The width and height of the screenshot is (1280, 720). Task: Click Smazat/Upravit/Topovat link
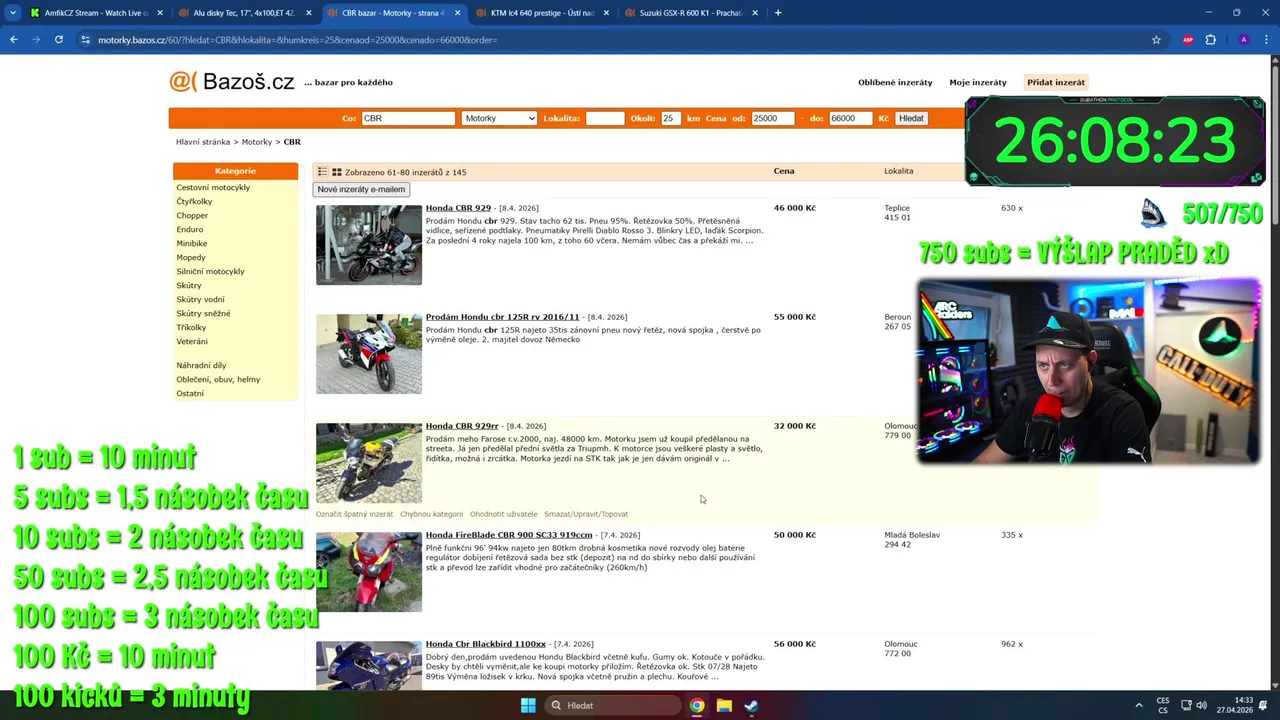tap(586, 514)
